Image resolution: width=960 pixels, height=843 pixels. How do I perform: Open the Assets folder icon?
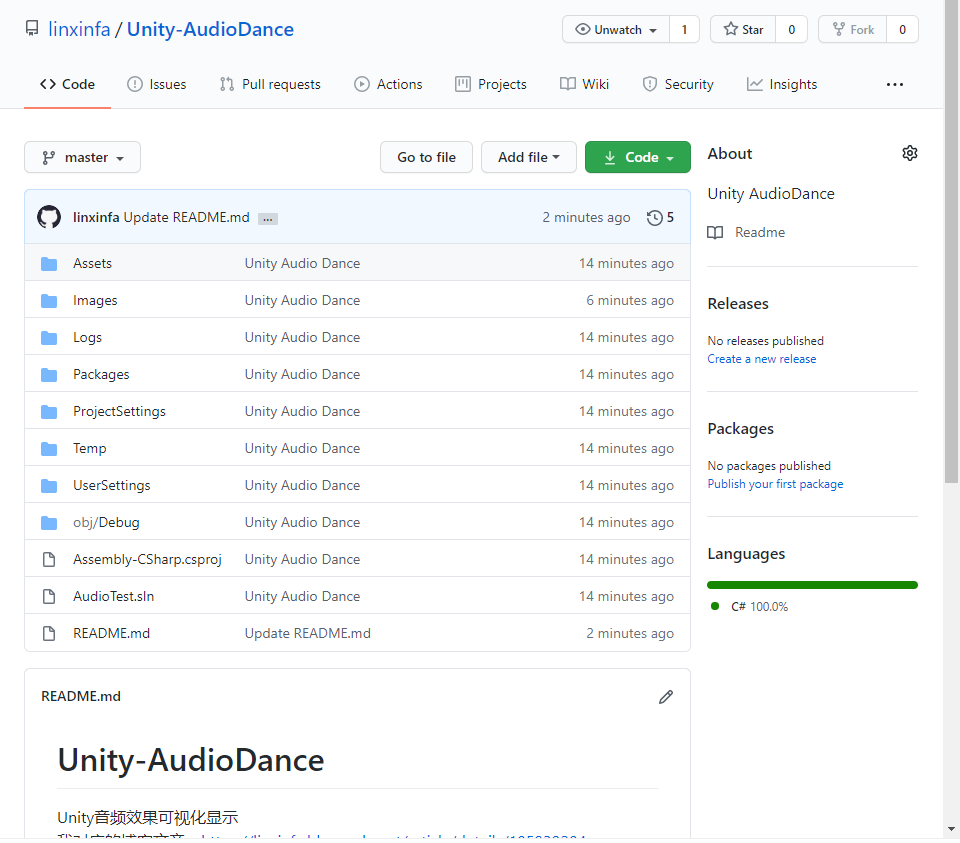coord(49,263)
